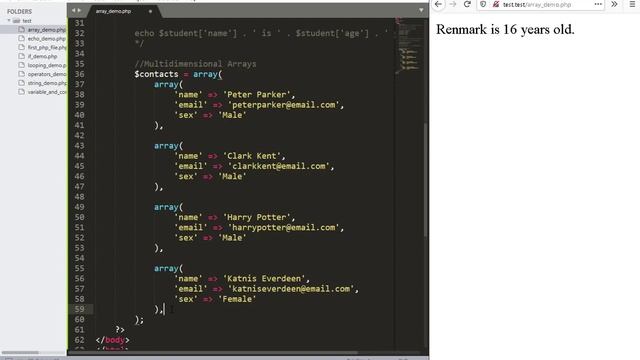Close array_demo.php tab via unsaved dot
The height and width of the screenshot is (360, 640).
tap(150, 11)
